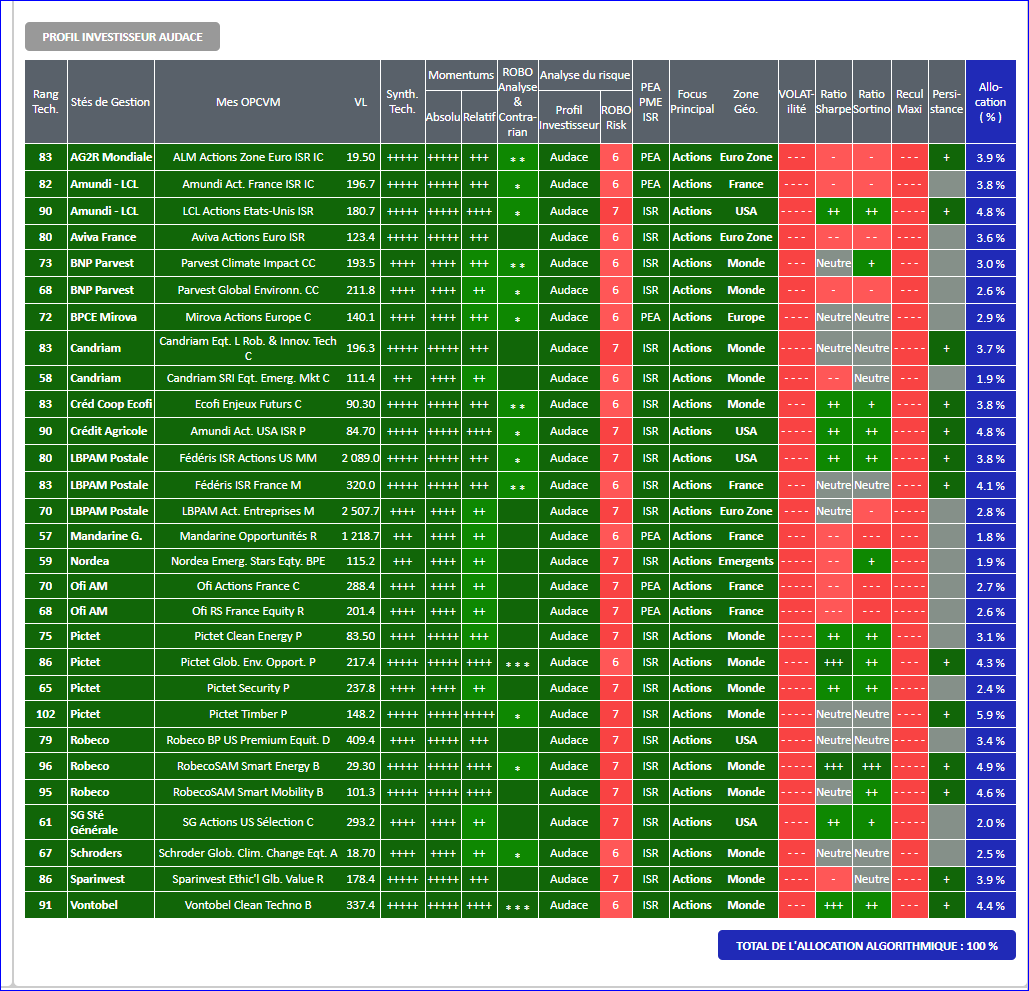The image size is (1029, 991).
Task: Select Mandarine Opportunités R fund
Action: [x=248, y=536]
